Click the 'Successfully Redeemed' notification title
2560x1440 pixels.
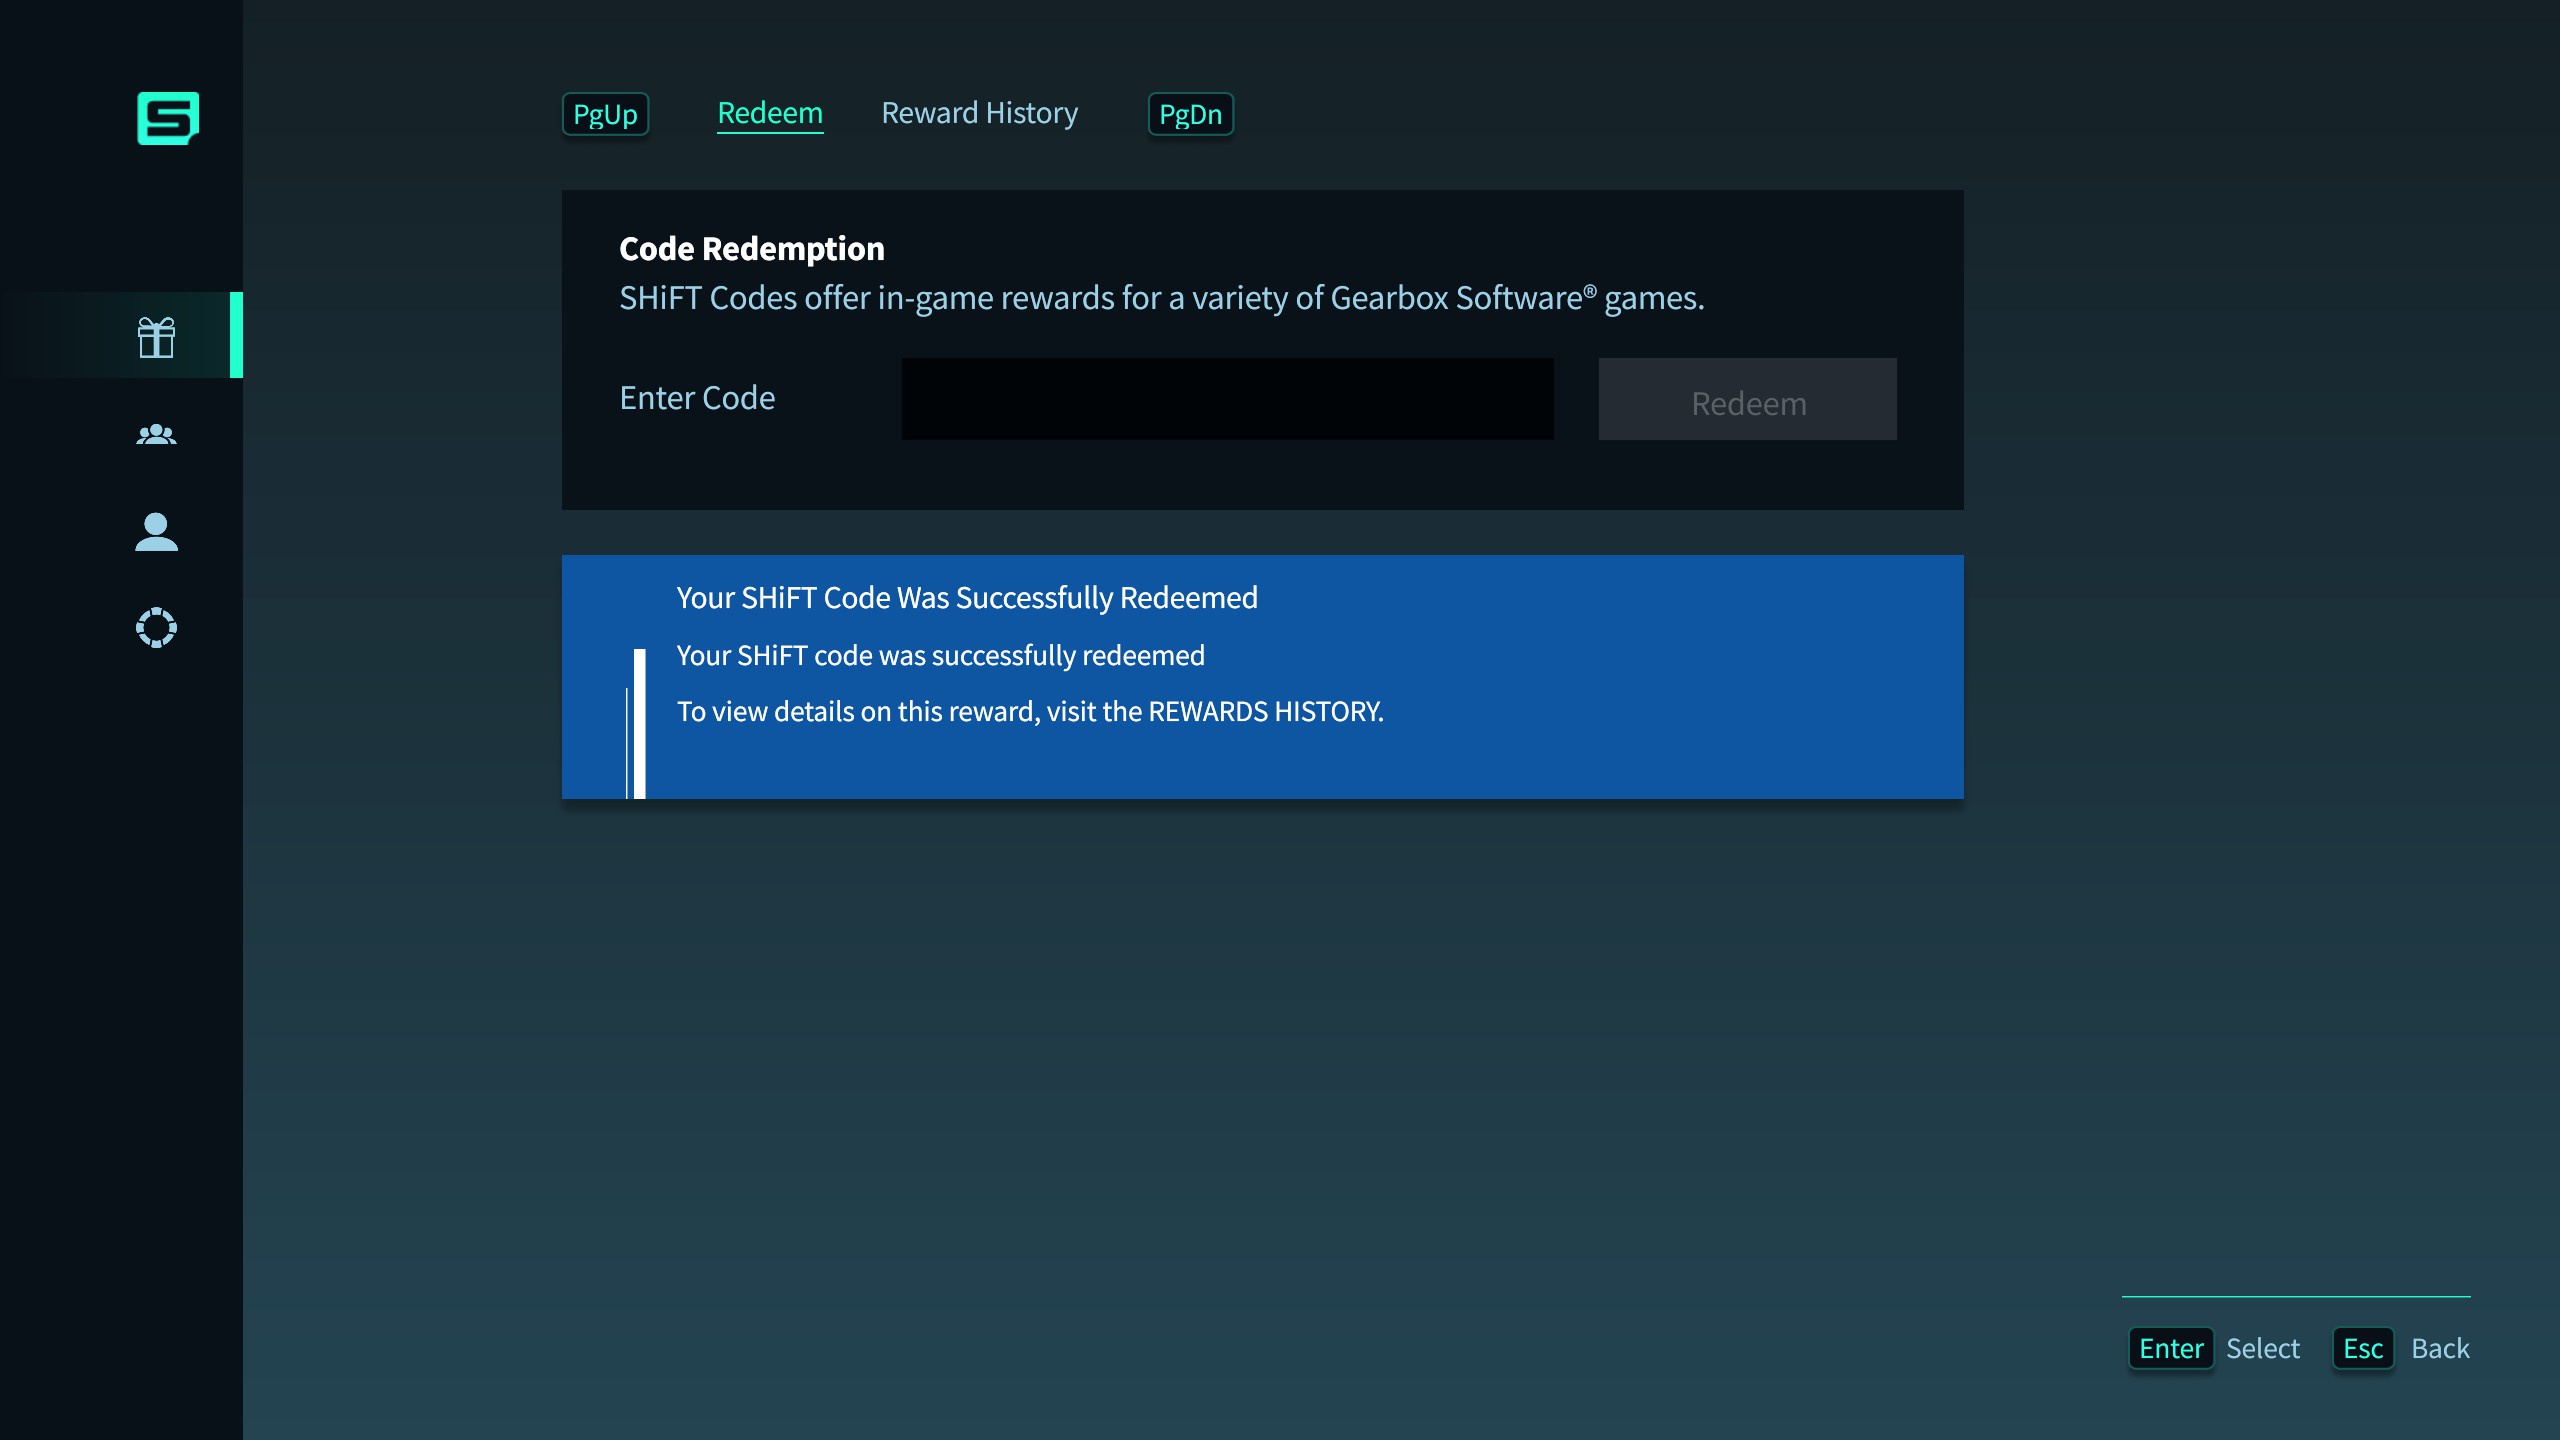[966, 598]
